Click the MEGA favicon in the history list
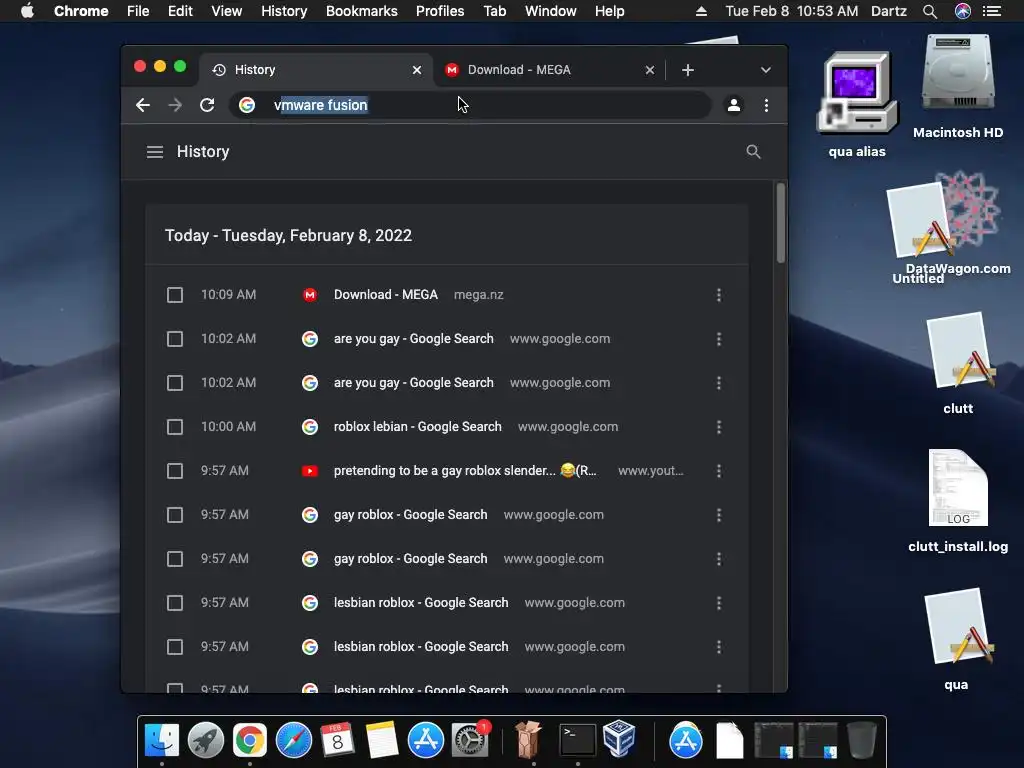 tap(310, 295)
